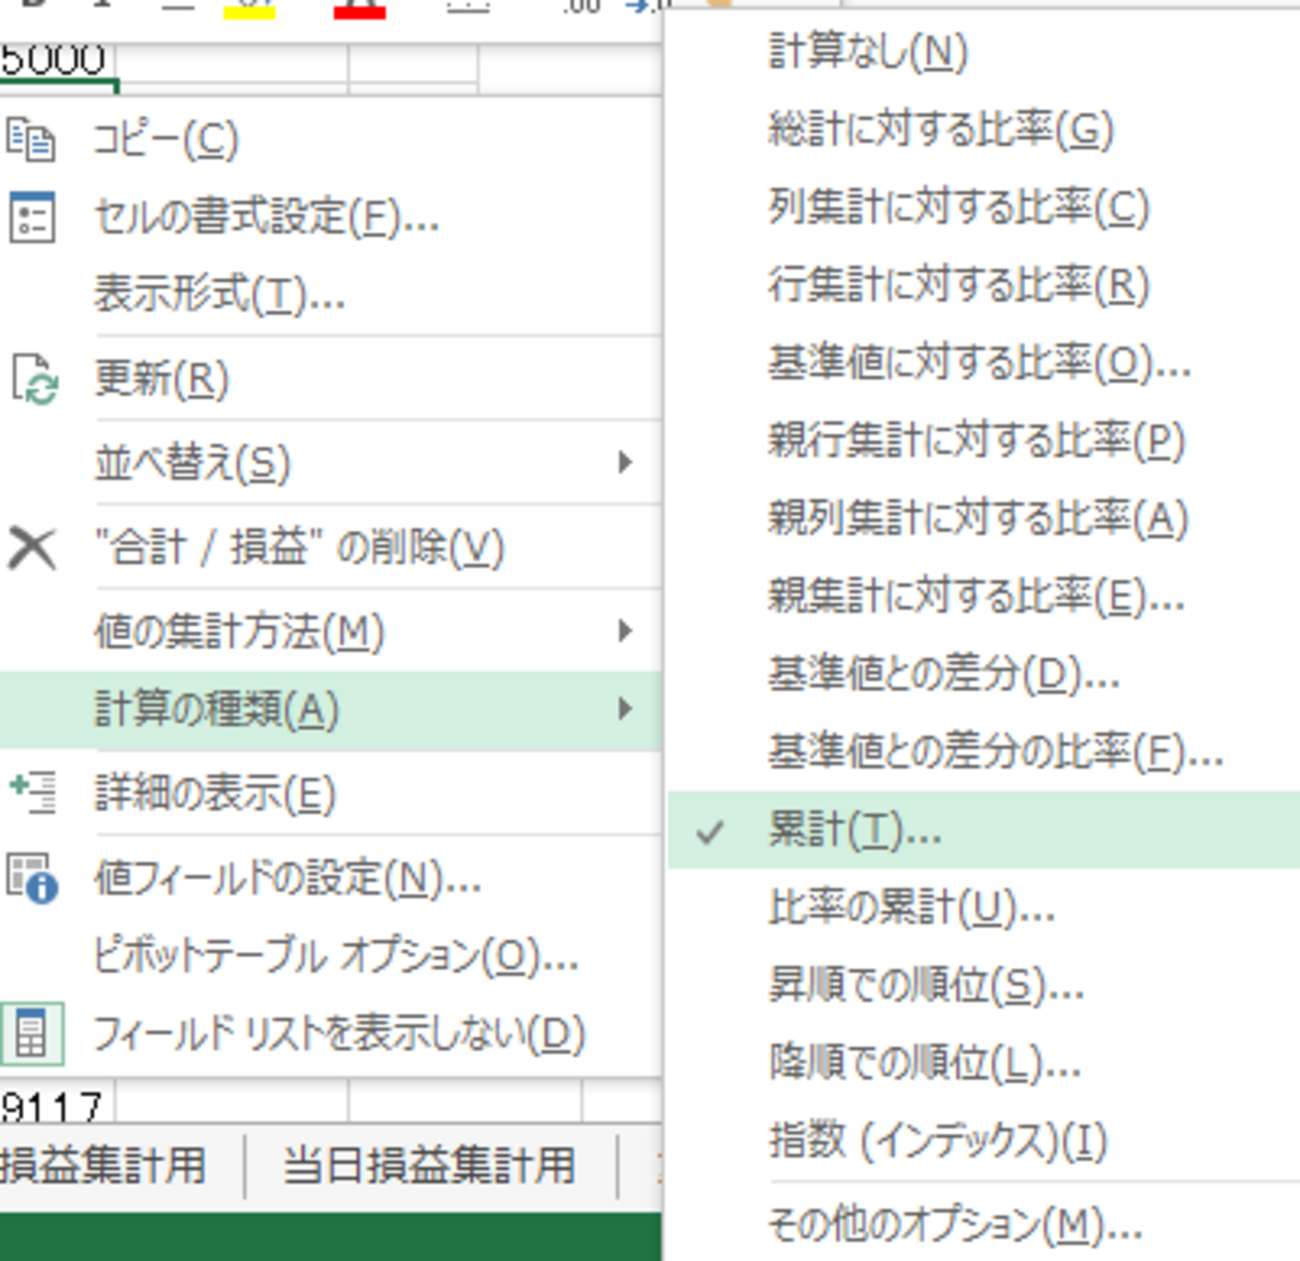Viewport: 1300px width, 1261px height.
Task: Select 基準値に対する比率(O)...
Action: point(984,363)
